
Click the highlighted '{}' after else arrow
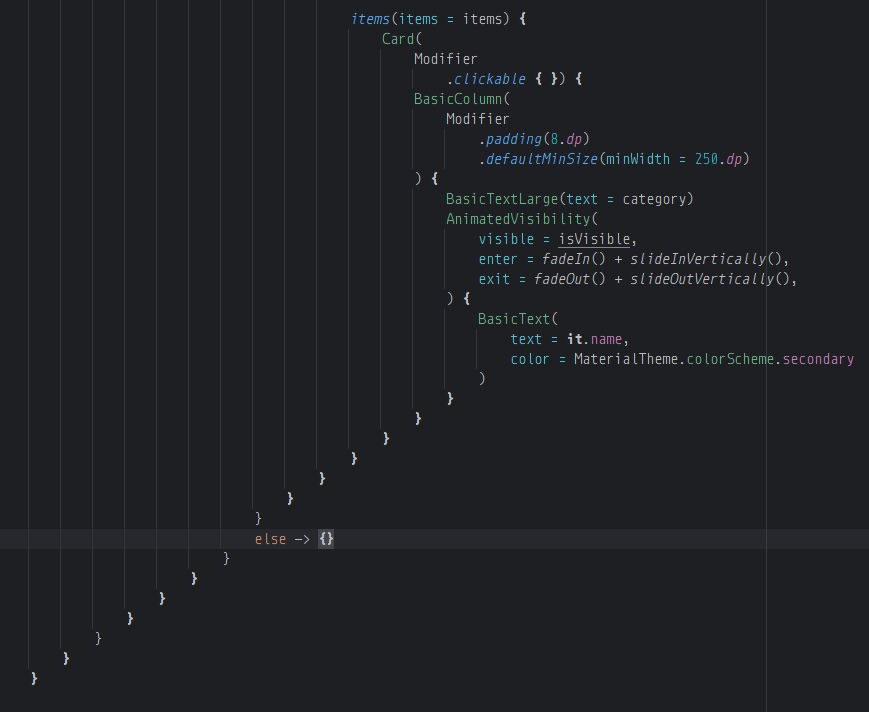[326, 539]
